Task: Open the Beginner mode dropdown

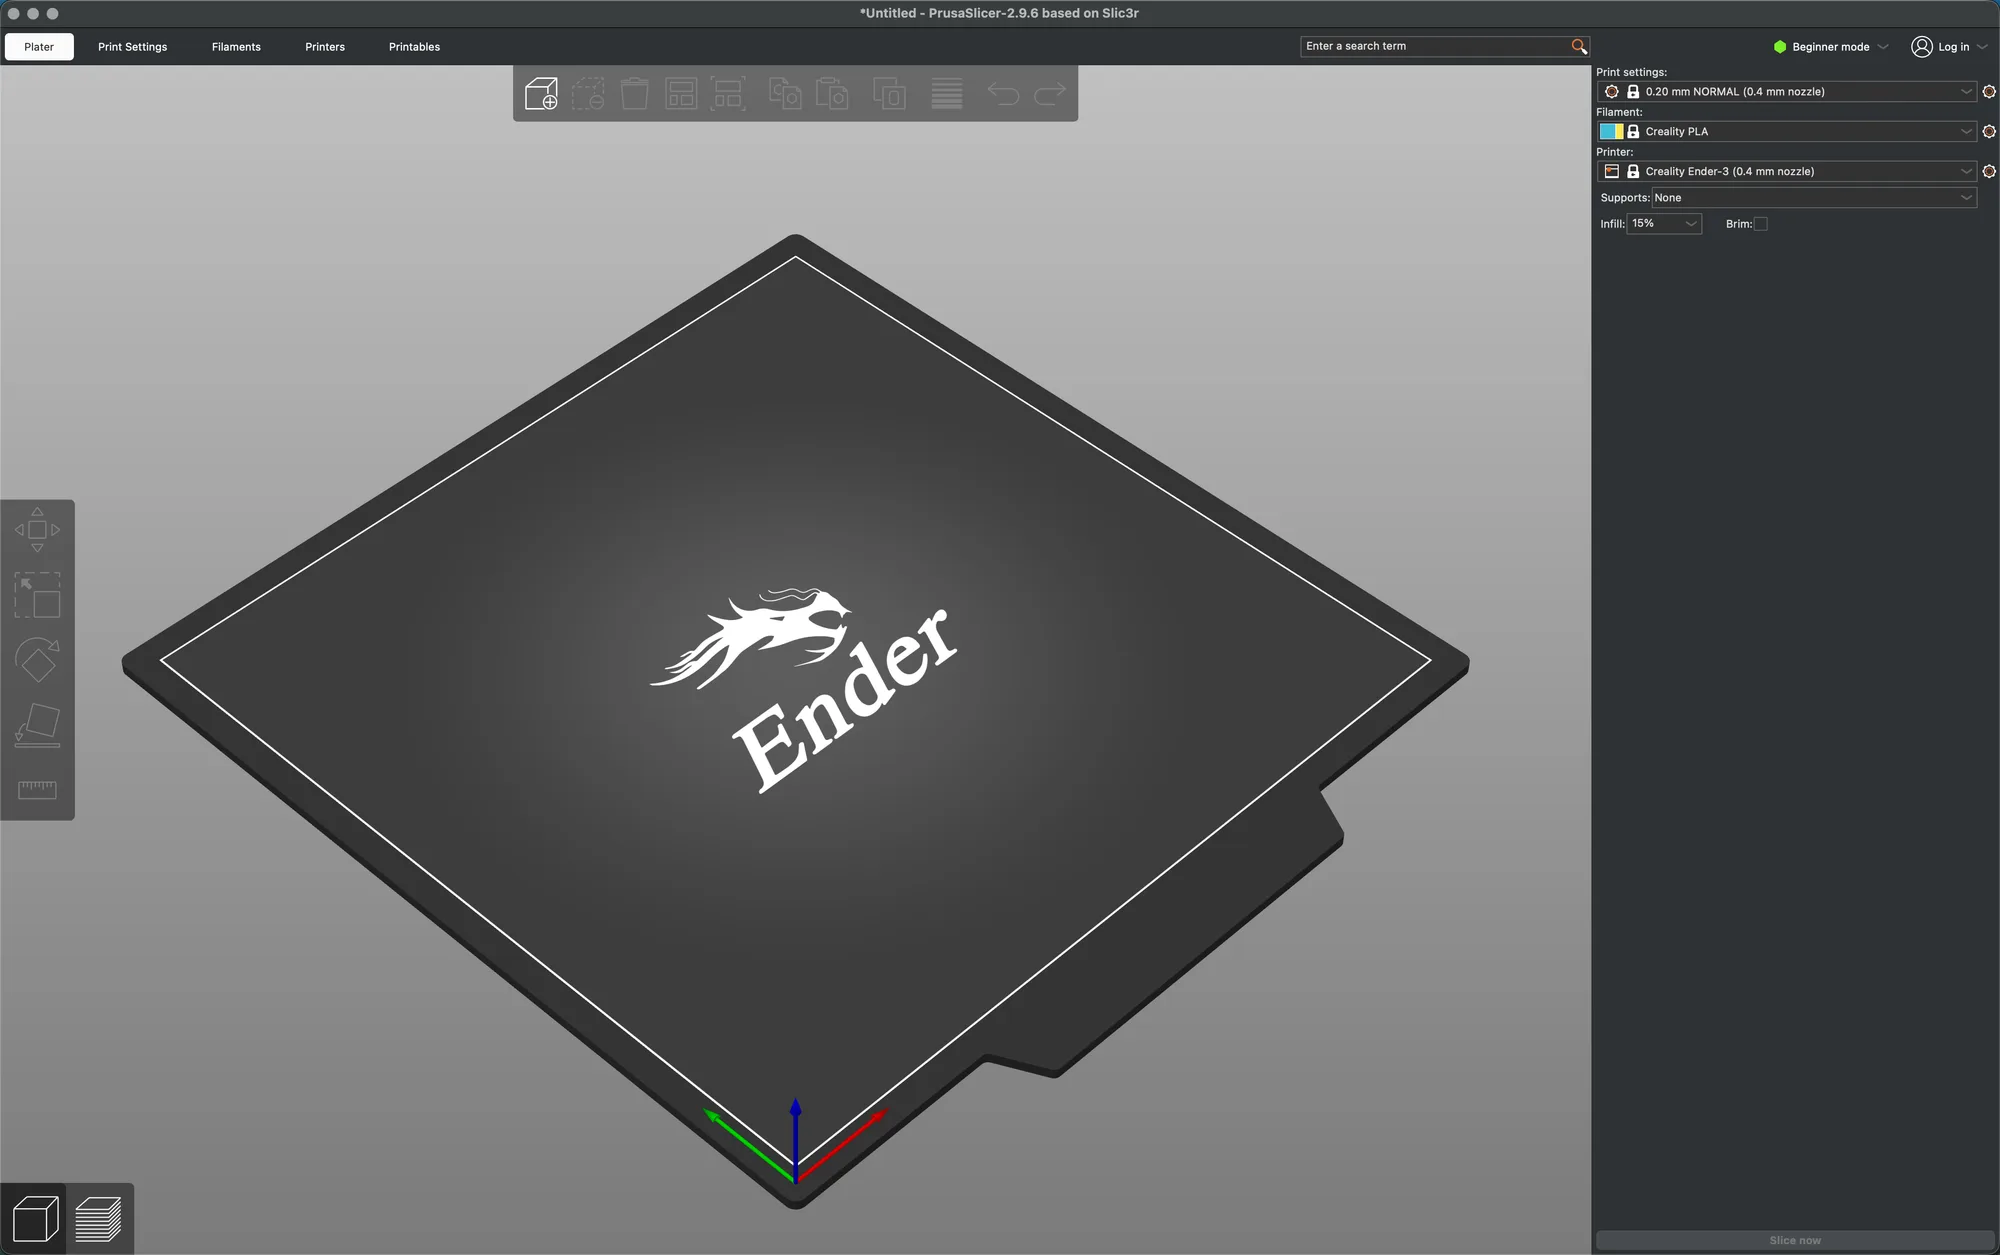Action: click(1831, 47)
